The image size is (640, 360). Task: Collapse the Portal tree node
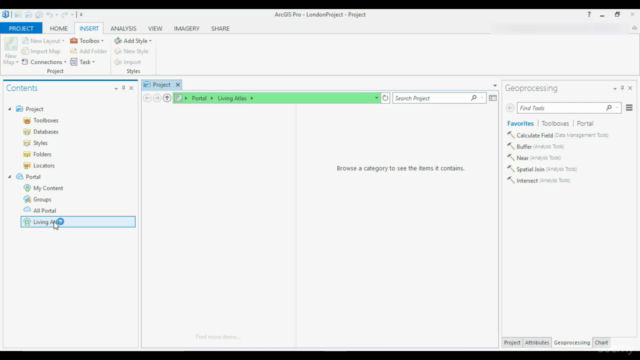[10, 177]
